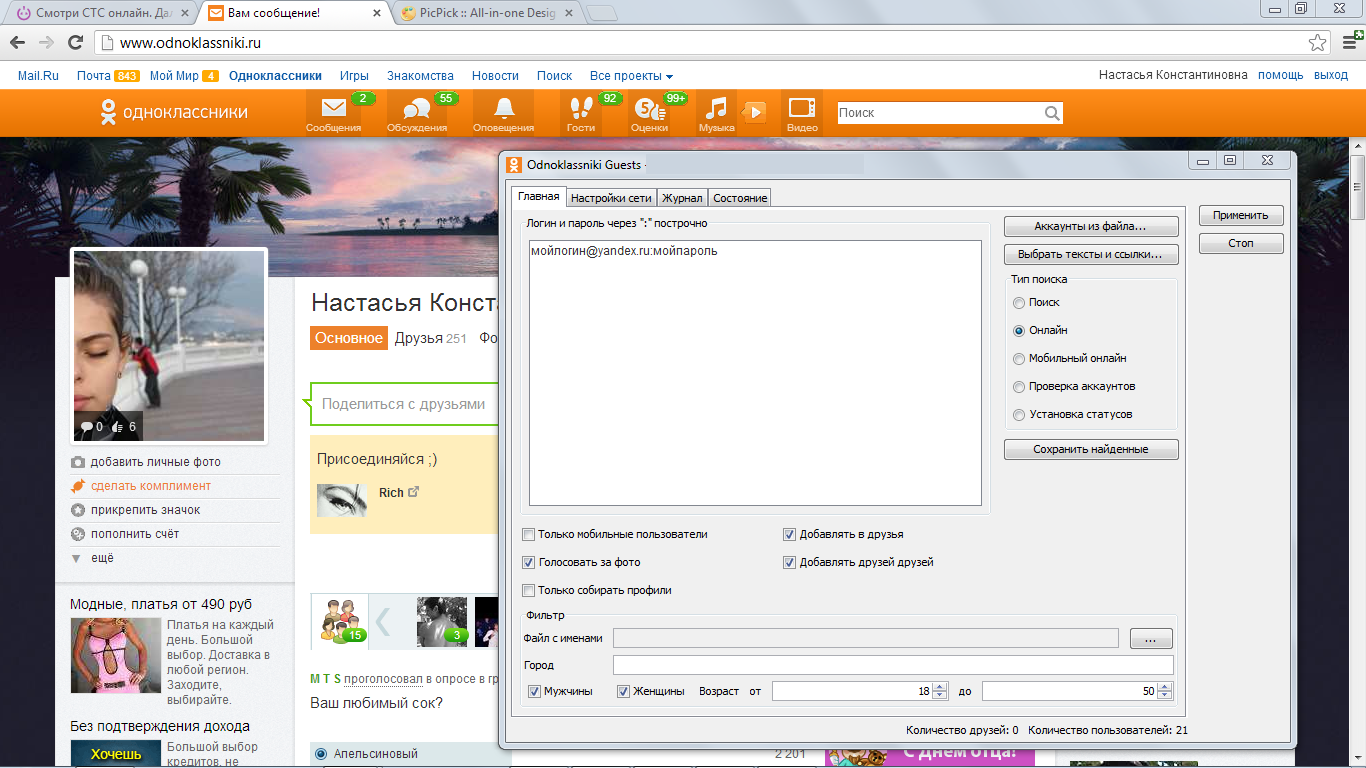Screen dimensions: 1366x768
Task: Select Установка статусов radio button
Action: pos(1019,414)
